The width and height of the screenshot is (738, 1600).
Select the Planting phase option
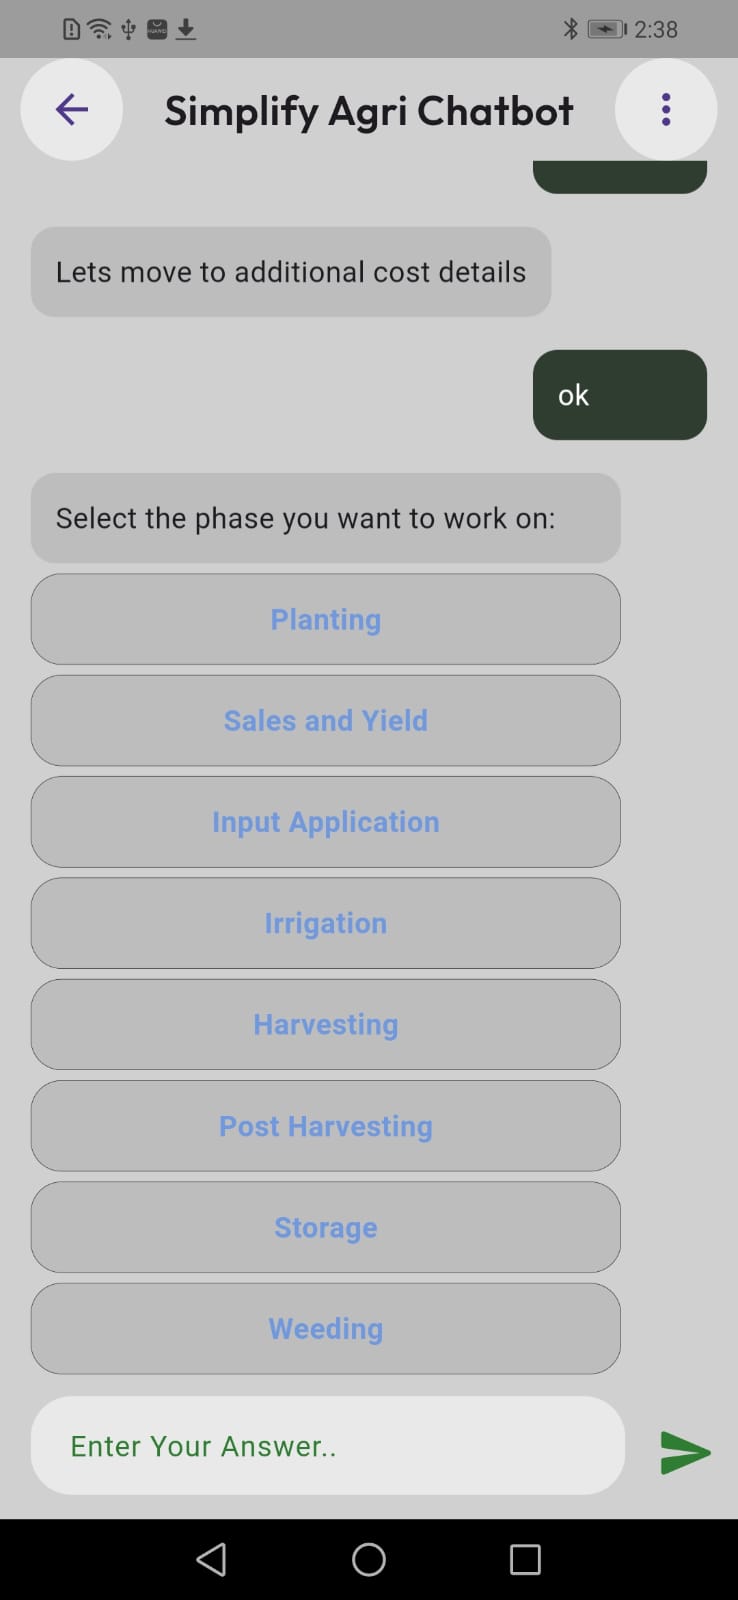(326, 619)
